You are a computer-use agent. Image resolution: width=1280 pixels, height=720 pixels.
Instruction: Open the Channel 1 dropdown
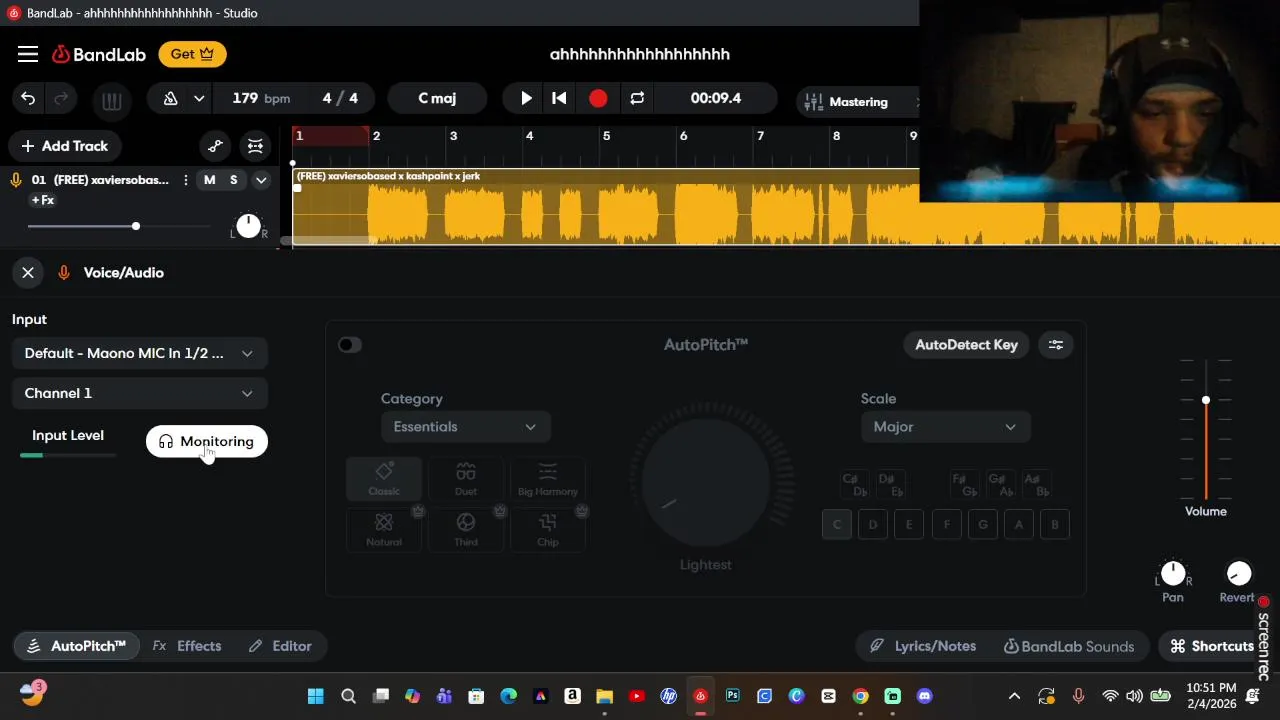click(139, 393)
